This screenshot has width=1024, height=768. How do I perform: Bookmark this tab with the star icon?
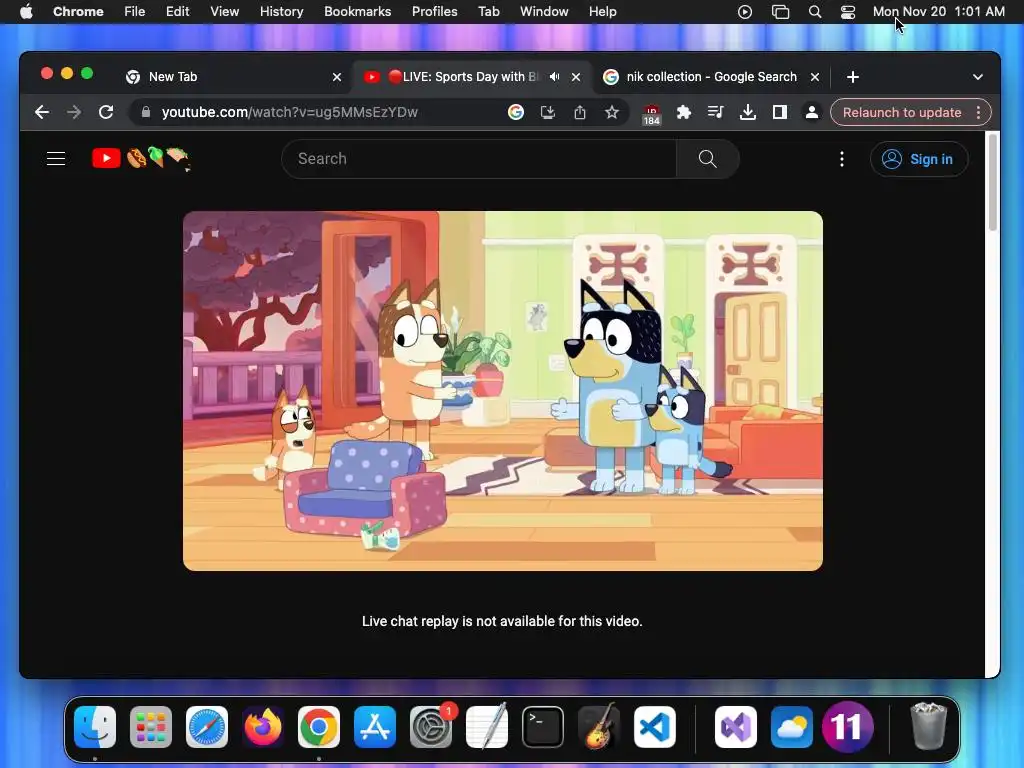click(612, 112)
